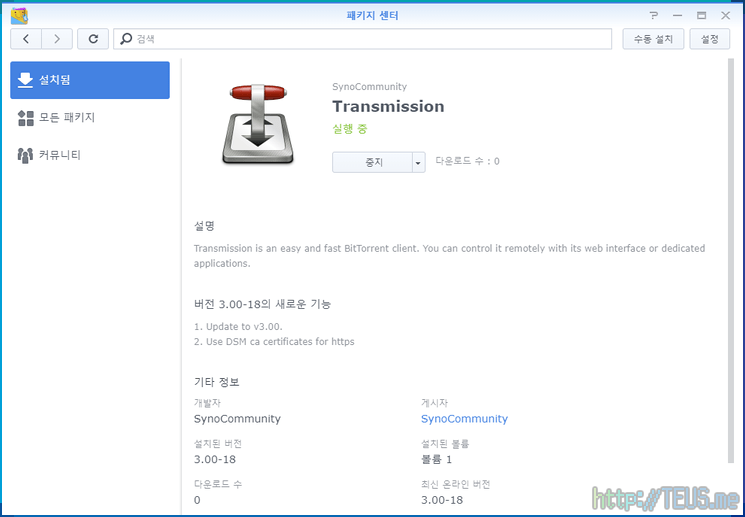745x517 pixels.
Task: Expand the dropdown arrow next to 중지
Action: pos(418,163)
